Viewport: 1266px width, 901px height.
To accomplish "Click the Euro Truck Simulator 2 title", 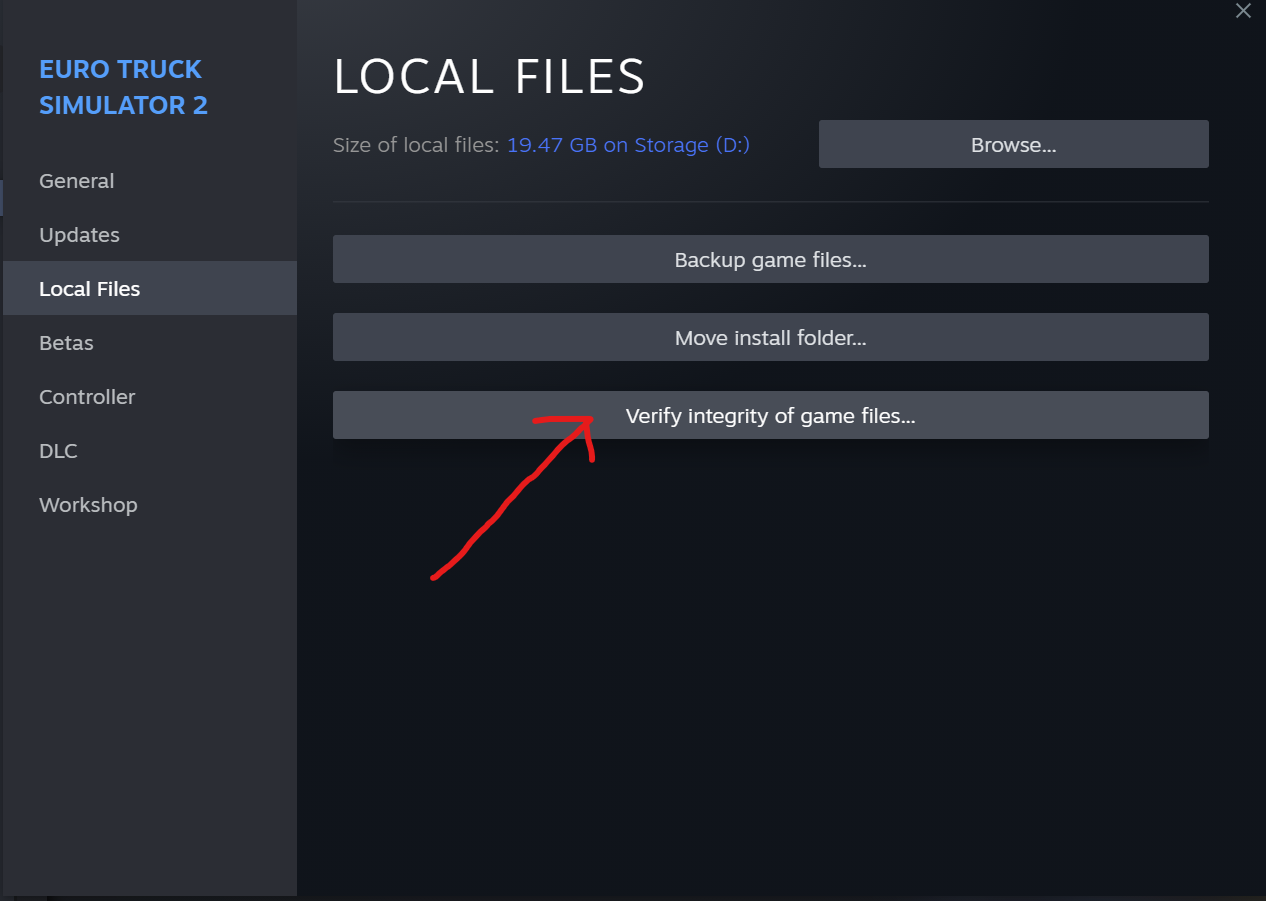I will (x=123, y=87).
